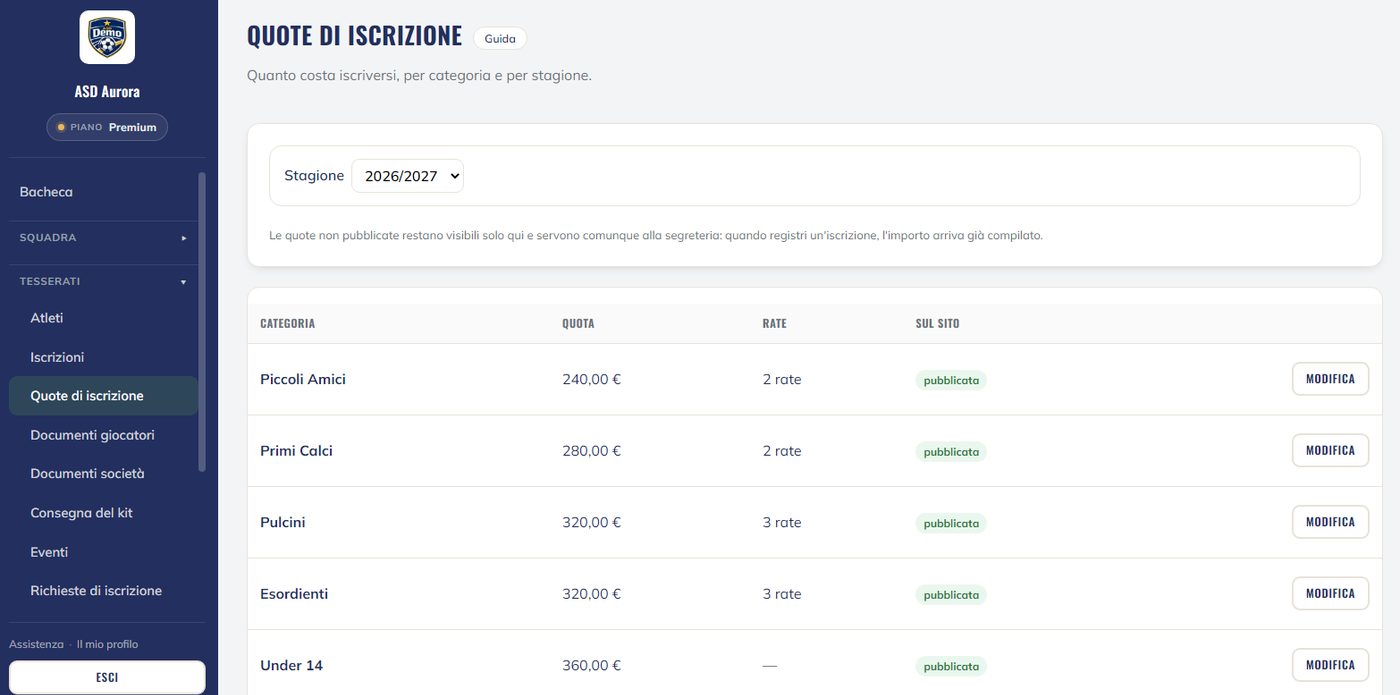The height and width of the screenshot is (695, 1400).
Task: Open the Assistenza link
Action: click(x=36, y=644)
